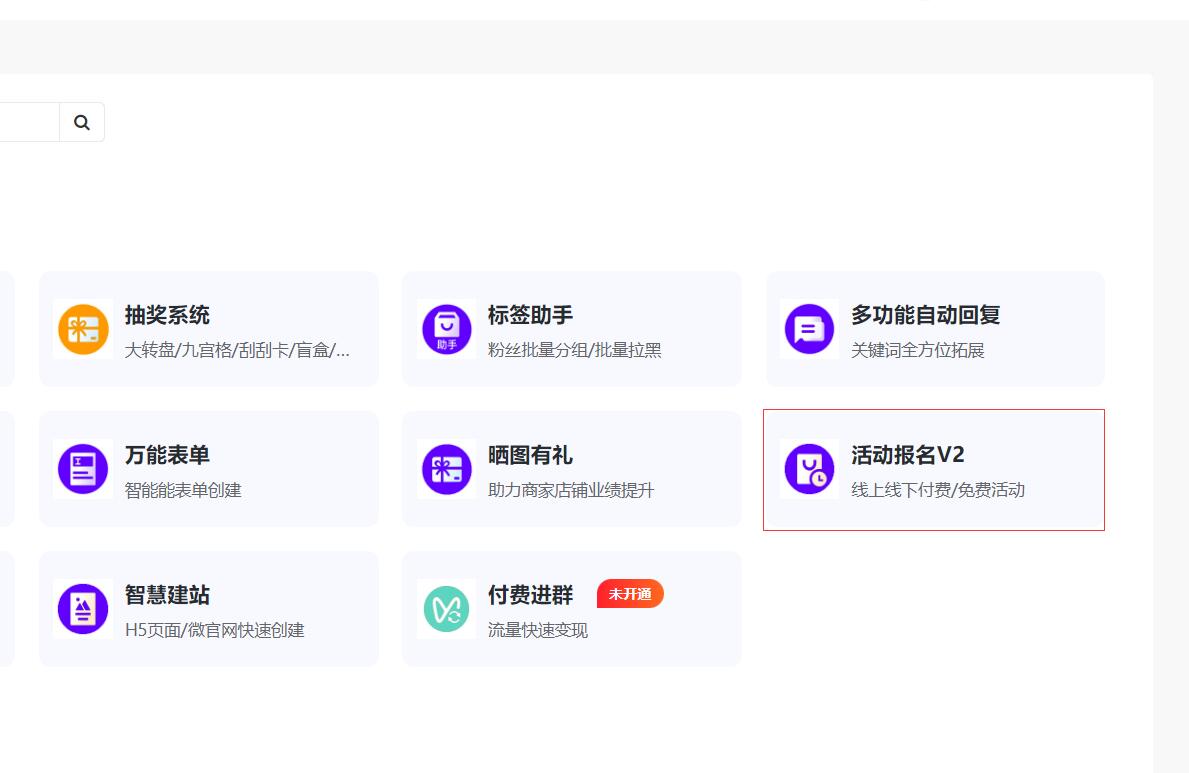This screenshot has height=773, width=1189.
Task: Click the red 未开通 badge
Action: click(630, 594)
